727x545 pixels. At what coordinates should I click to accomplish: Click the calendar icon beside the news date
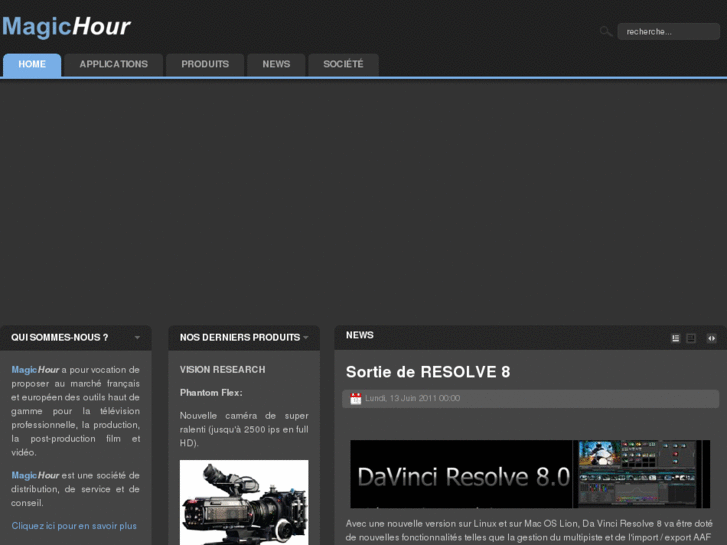(356, 398)
